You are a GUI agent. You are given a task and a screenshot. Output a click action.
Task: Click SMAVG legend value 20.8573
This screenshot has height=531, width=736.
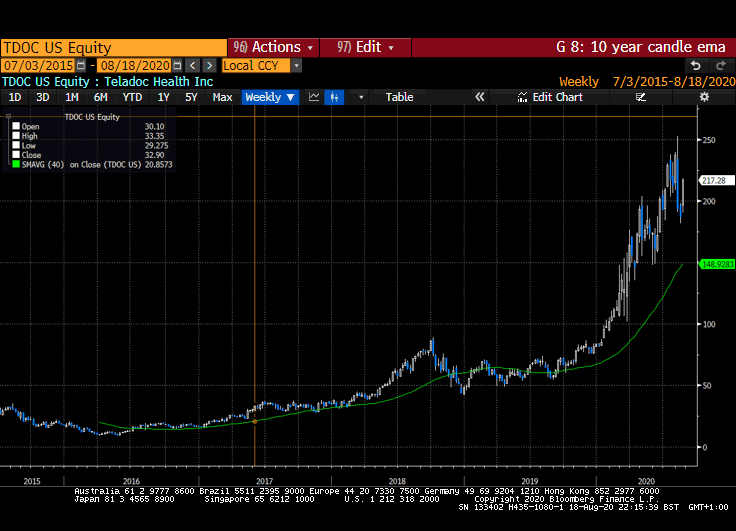tap(159, 164)
